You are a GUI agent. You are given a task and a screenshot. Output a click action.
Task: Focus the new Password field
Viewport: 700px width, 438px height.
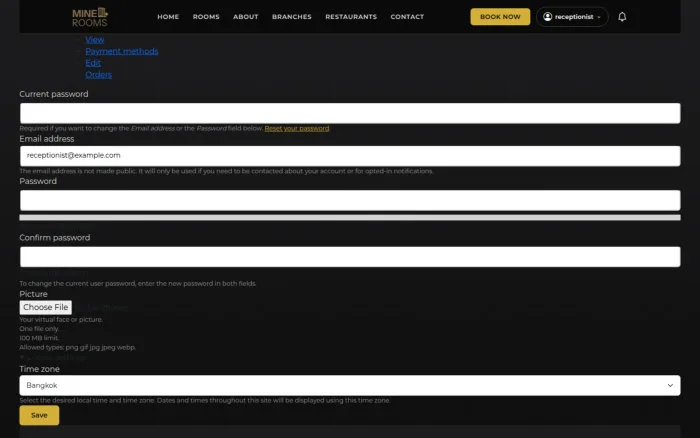(x=350, y=200)
